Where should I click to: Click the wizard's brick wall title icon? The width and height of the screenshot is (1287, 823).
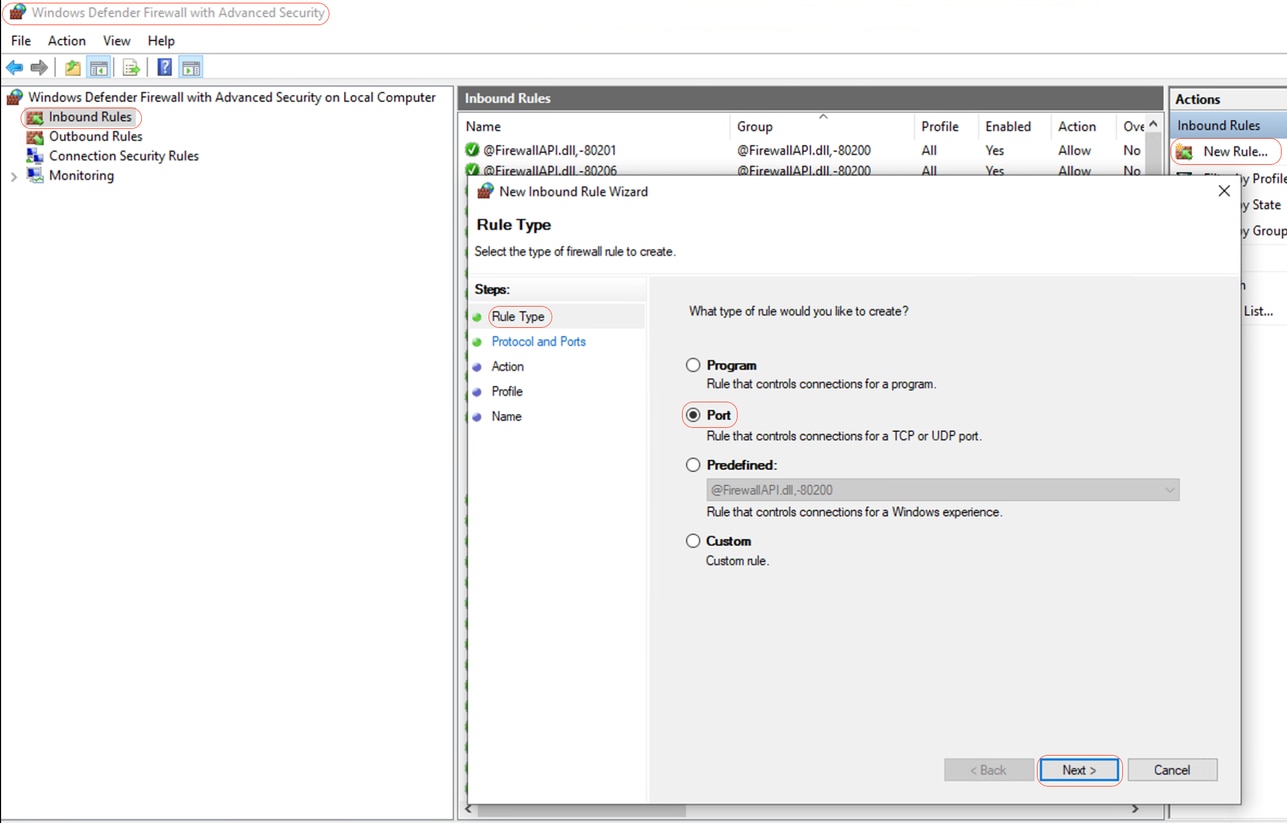(485, 191)
